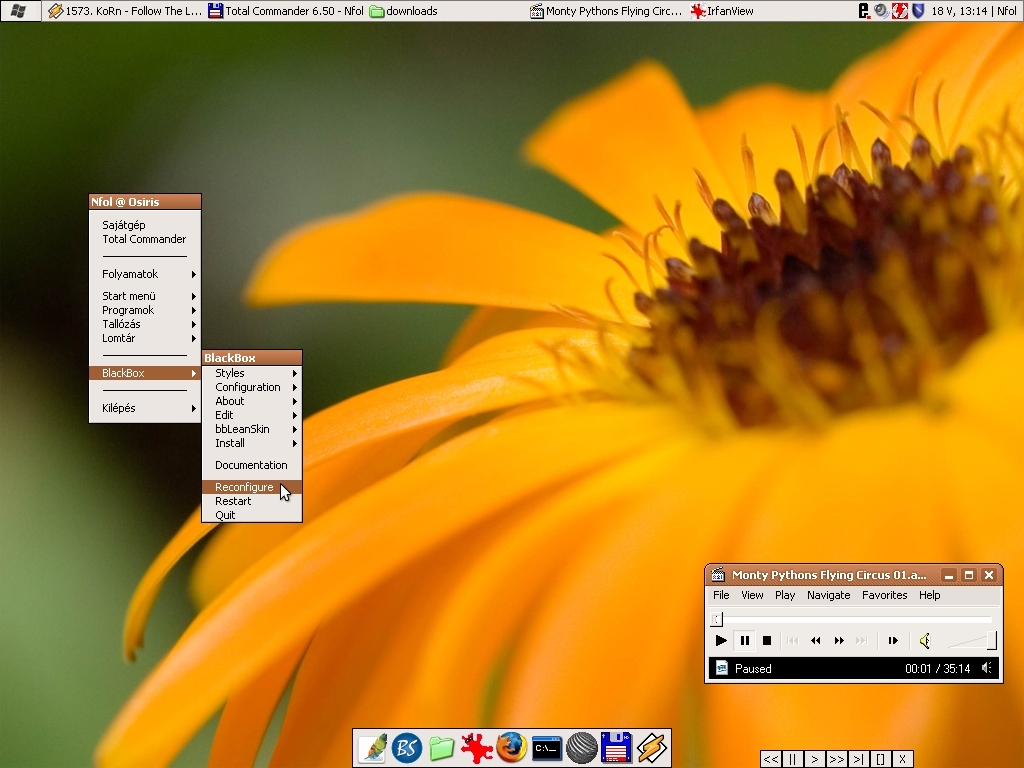Adjust the media player volume slider
The height and width of the screenshot is (768, 1024).
(x=970, y=641)
